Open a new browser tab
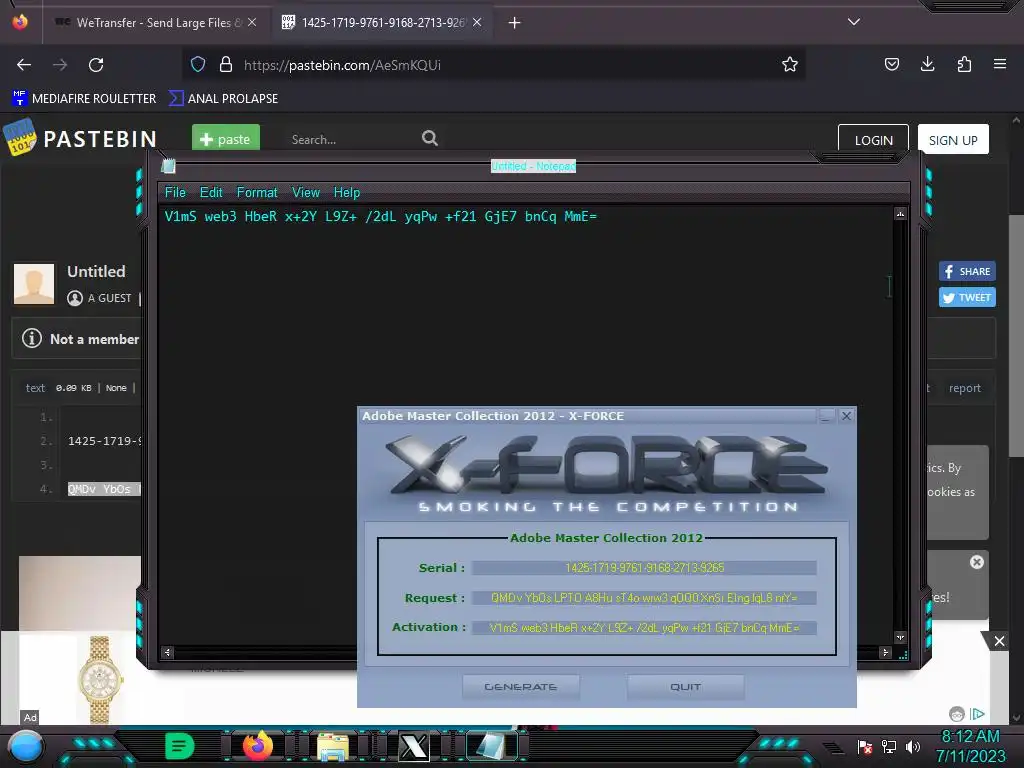 (x=515, y=23)
